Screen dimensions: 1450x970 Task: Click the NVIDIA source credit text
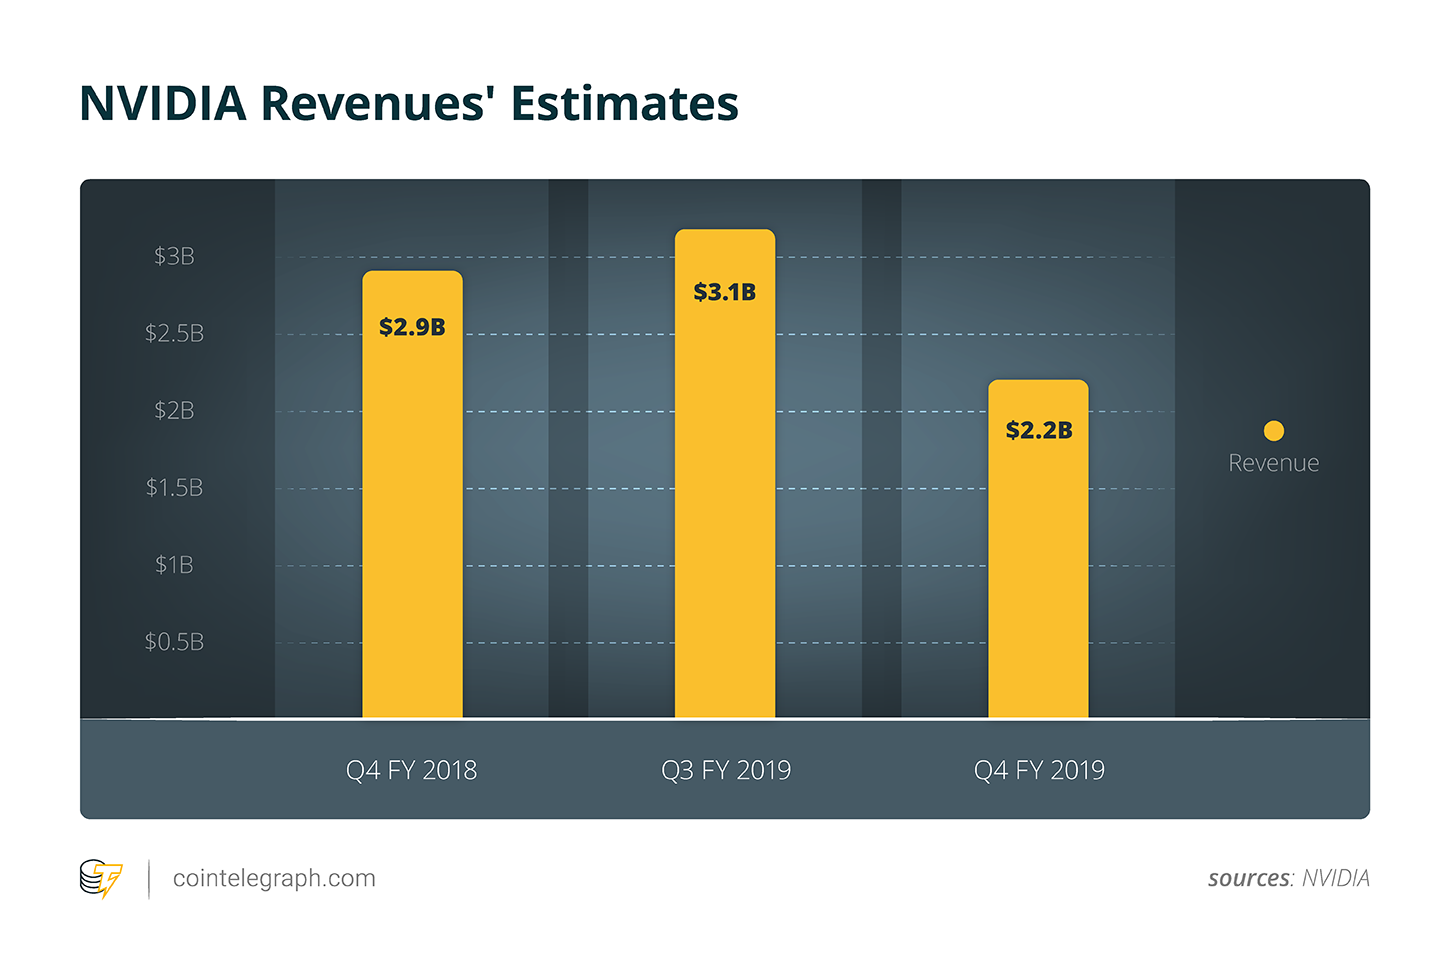[1336, 877]
